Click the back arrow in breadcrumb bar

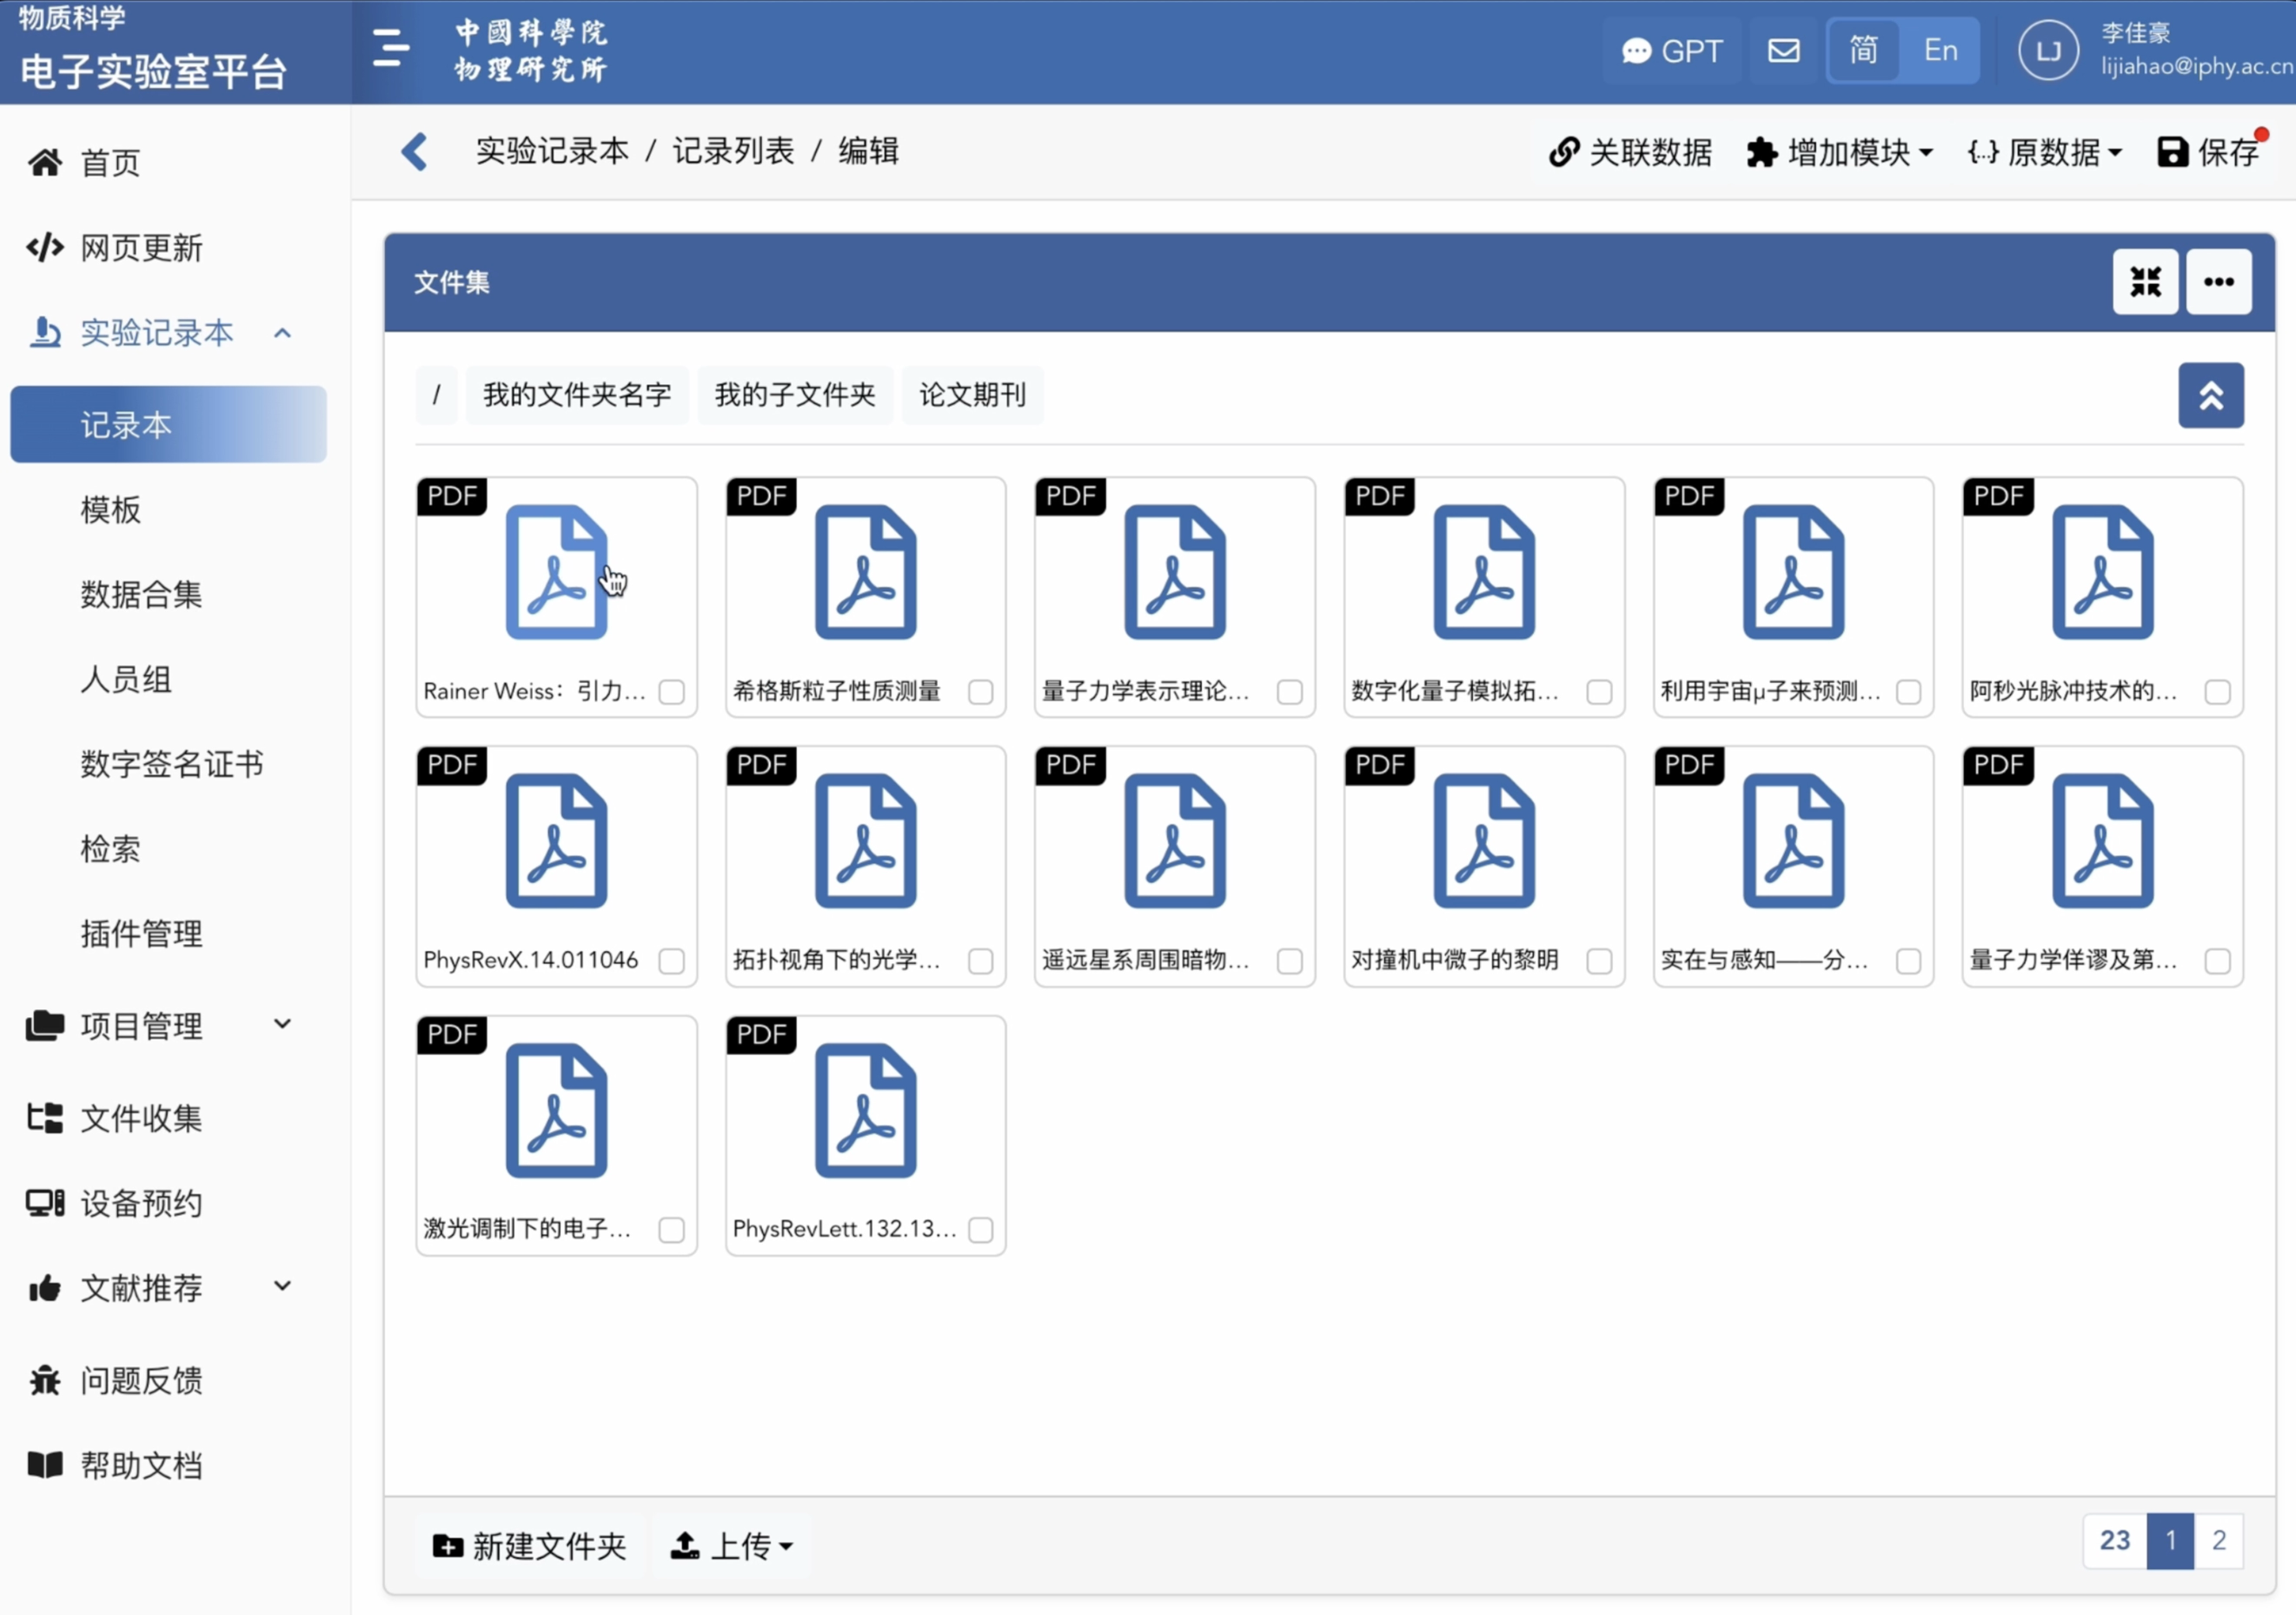415,152
